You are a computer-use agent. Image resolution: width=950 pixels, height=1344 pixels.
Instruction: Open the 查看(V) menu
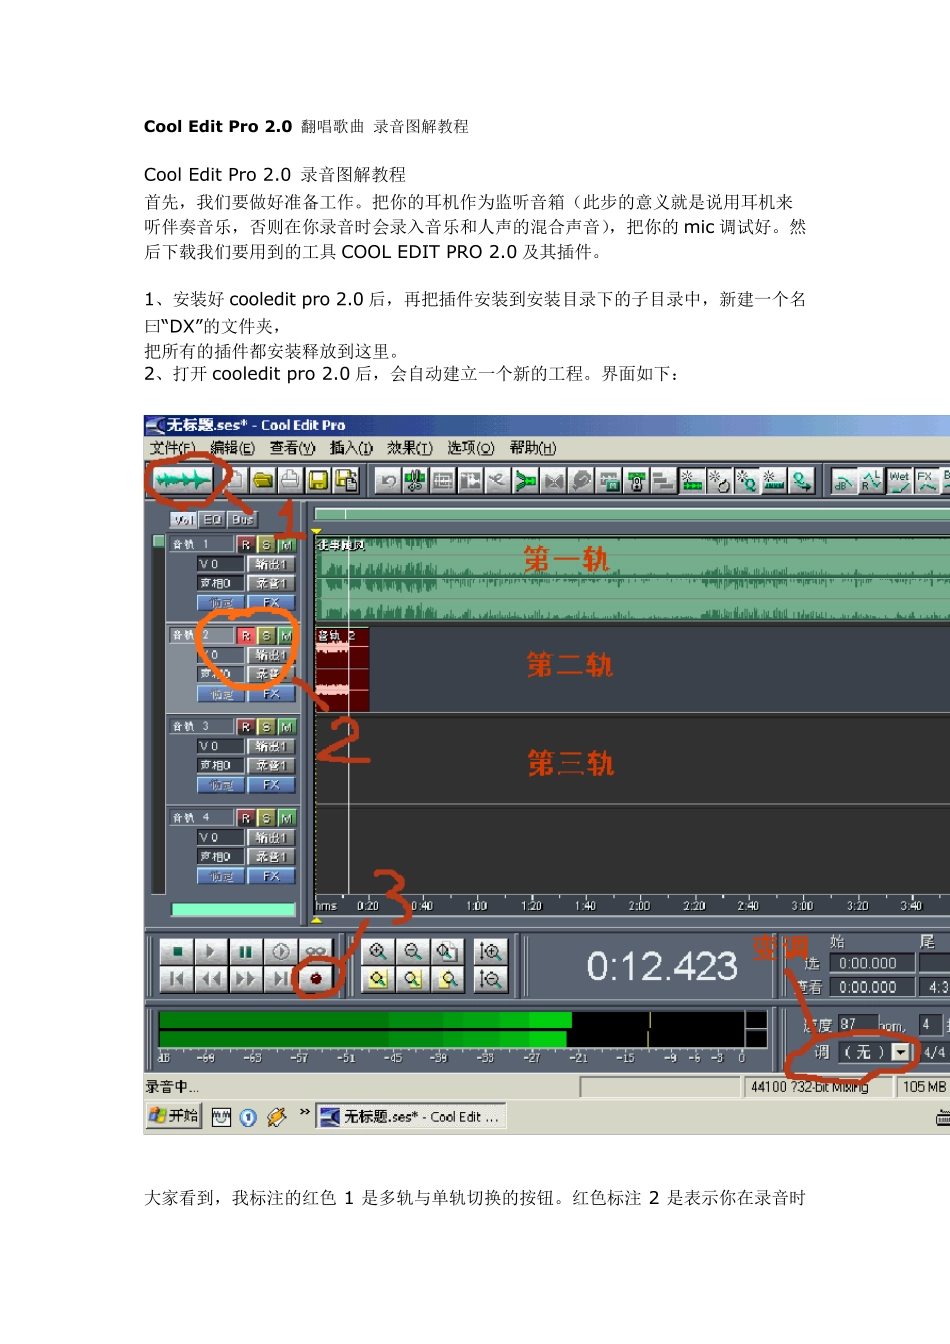coord(292,448)
